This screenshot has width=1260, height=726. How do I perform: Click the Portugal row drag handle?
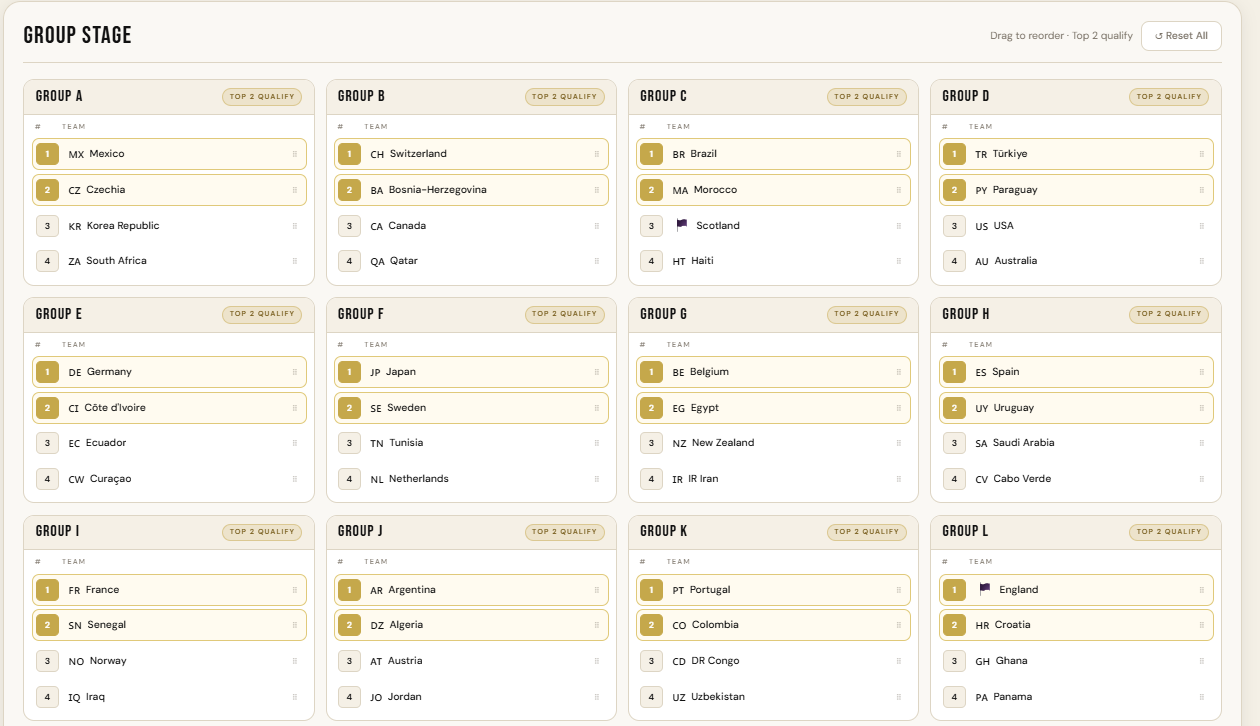tap(899, 590)
